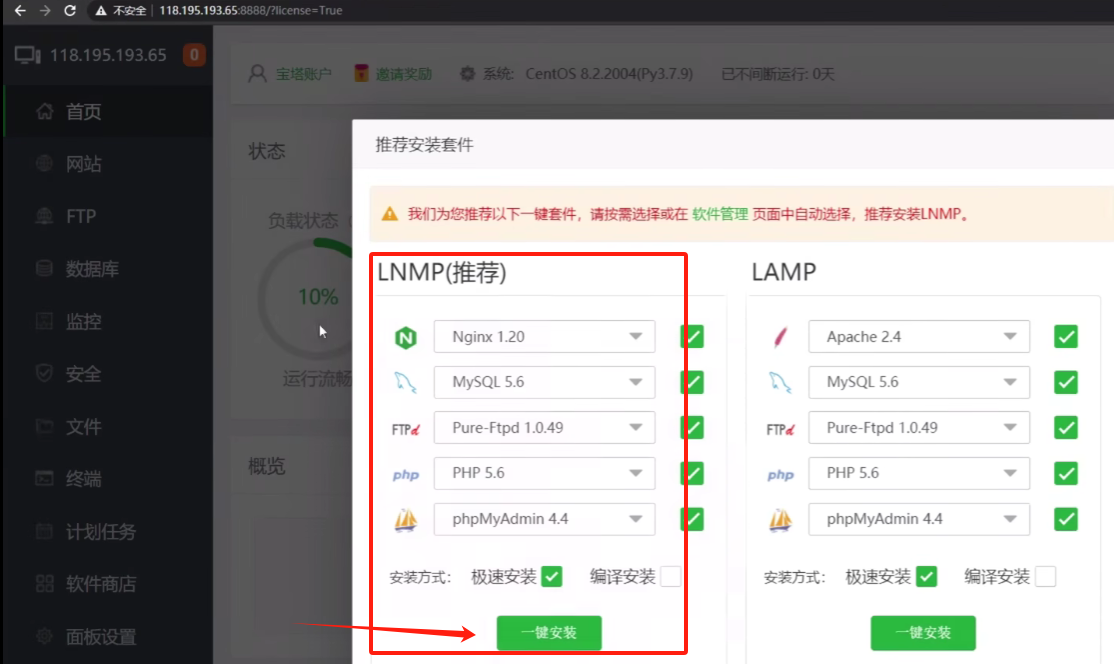Screen dimensions: 1114x664
Task: Open the LNMP Nginx 1.20 version dropdown
Action: click(x=544, y=337)
